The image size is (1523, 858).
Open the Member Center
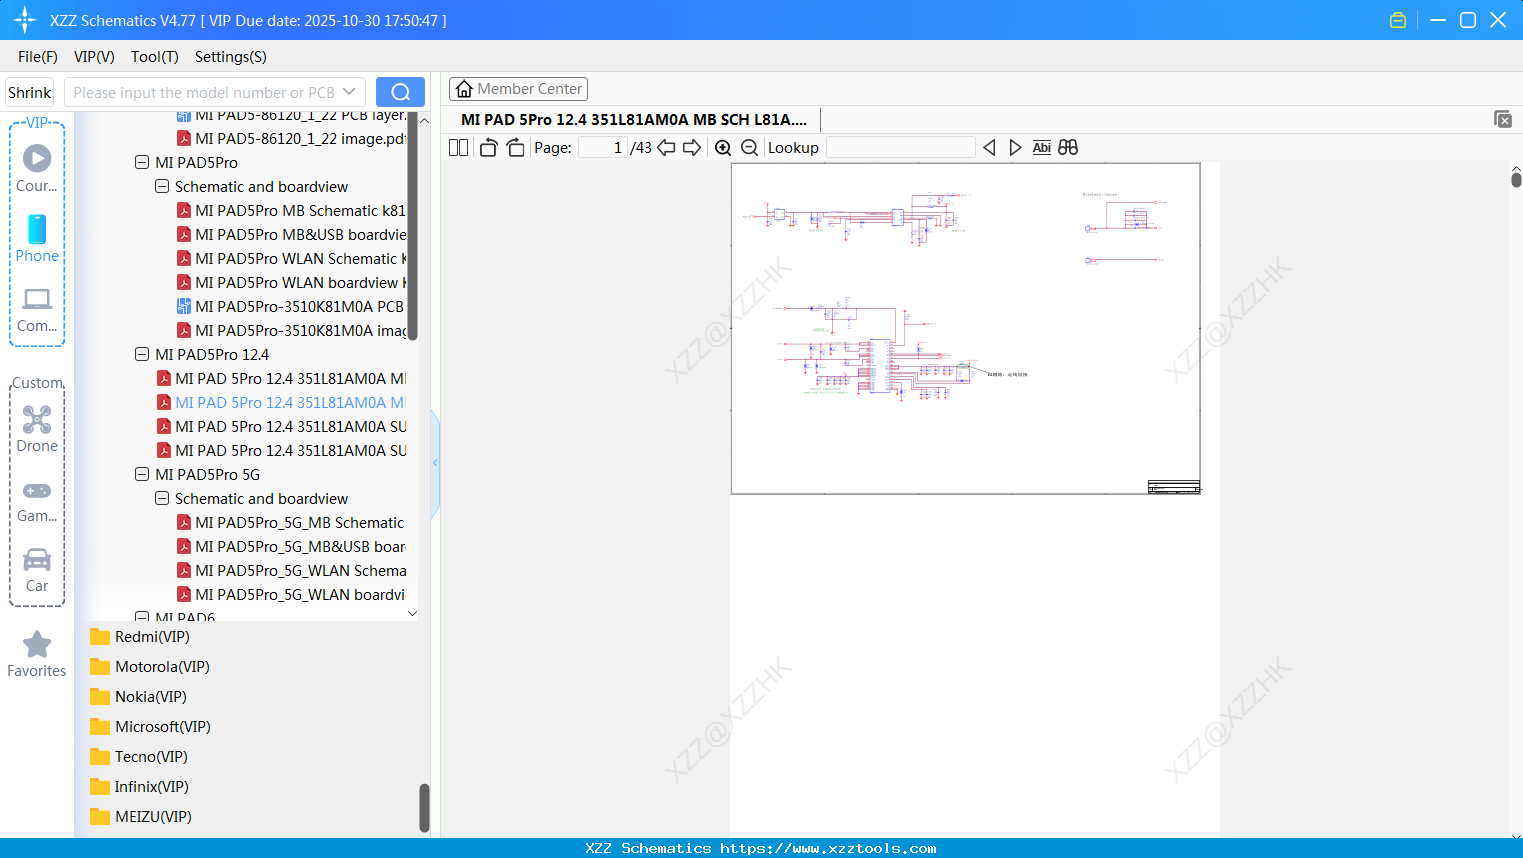tap(518, 89)
